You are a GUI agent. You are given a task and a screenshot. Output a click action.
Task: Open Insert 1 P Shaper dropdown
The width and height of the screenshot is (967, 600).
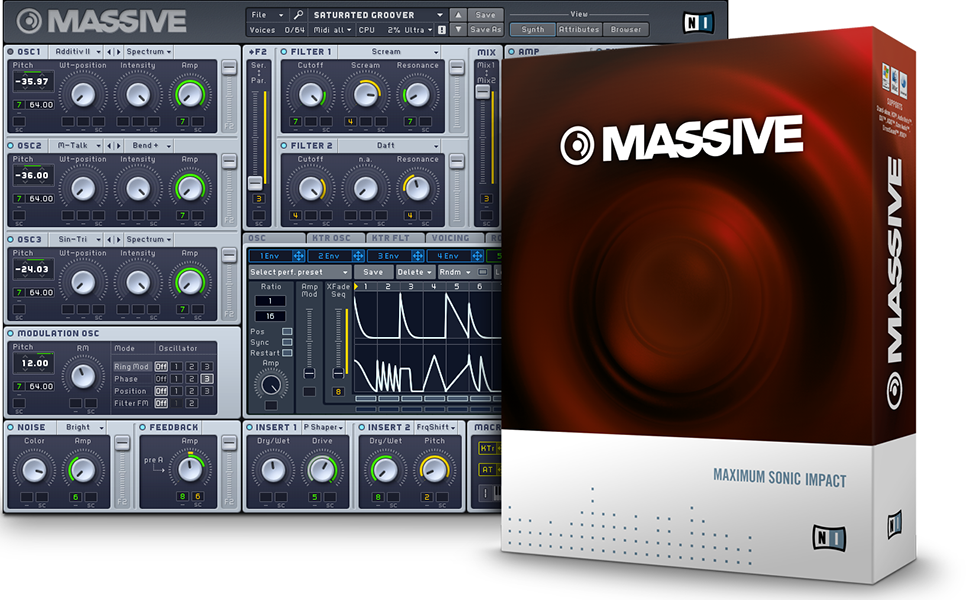point(324,427)
